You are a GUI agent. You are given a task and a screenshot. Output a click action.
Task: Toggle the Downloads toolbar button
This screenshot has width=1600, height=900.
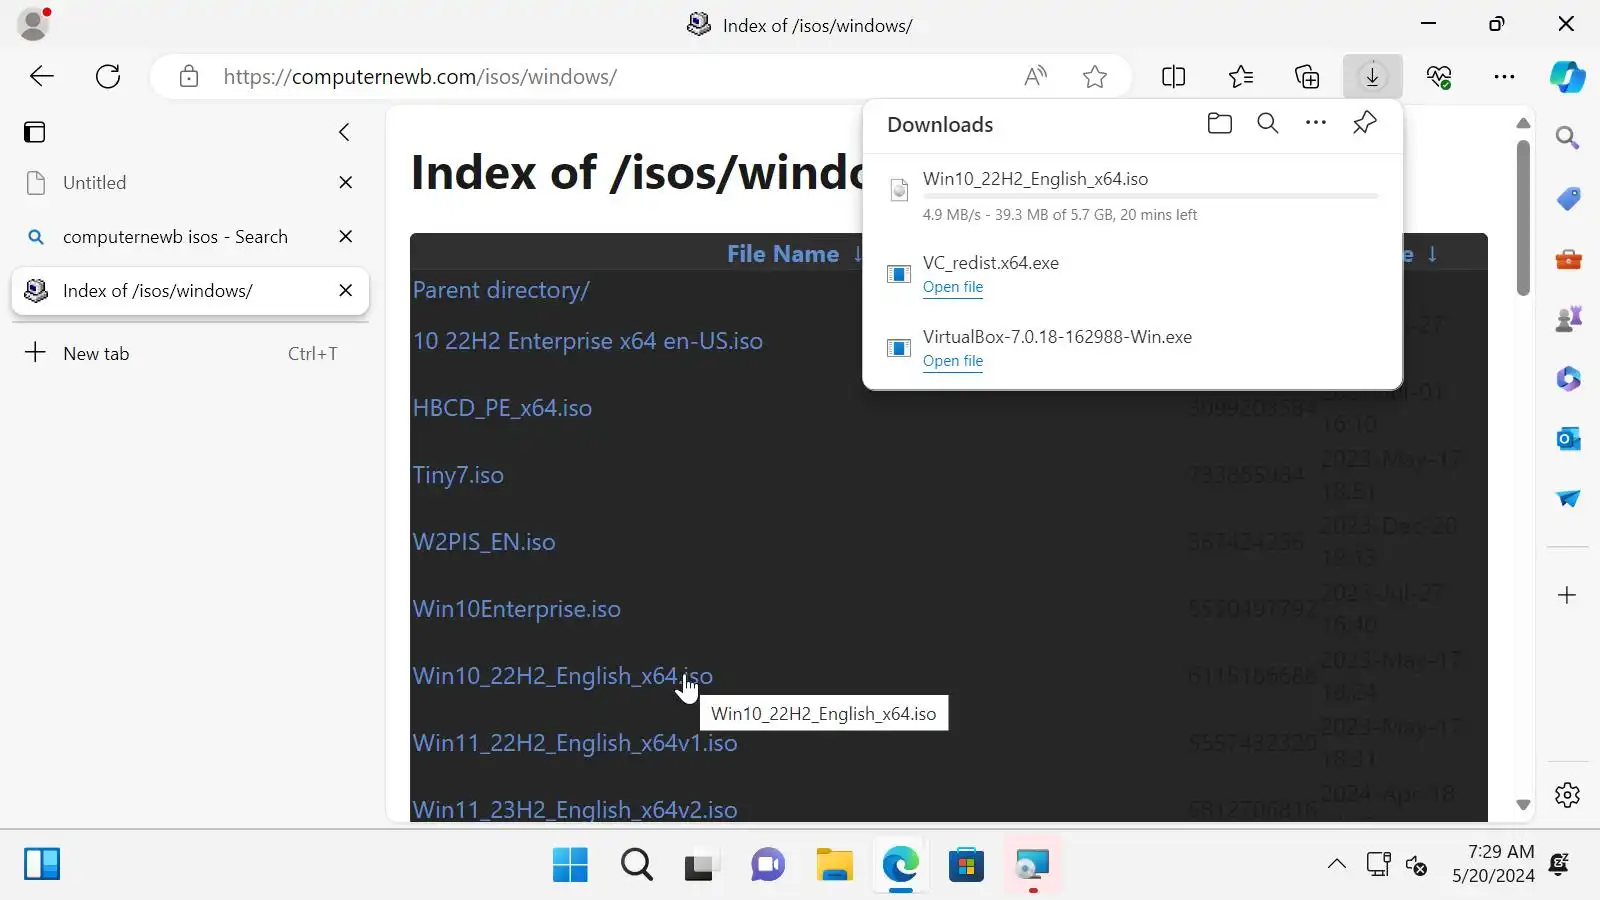point(1372,76)
